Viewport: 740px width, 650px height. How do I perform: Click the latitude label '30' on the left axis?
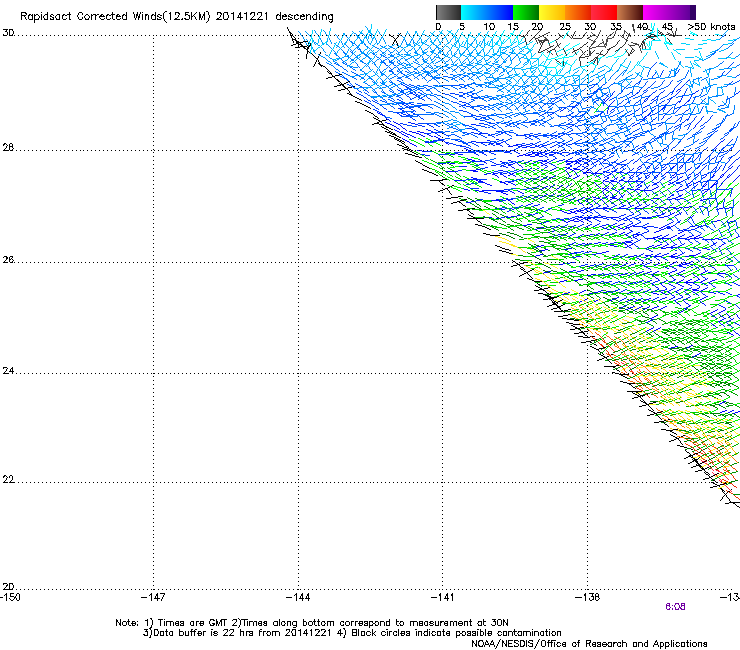point(8,33)
